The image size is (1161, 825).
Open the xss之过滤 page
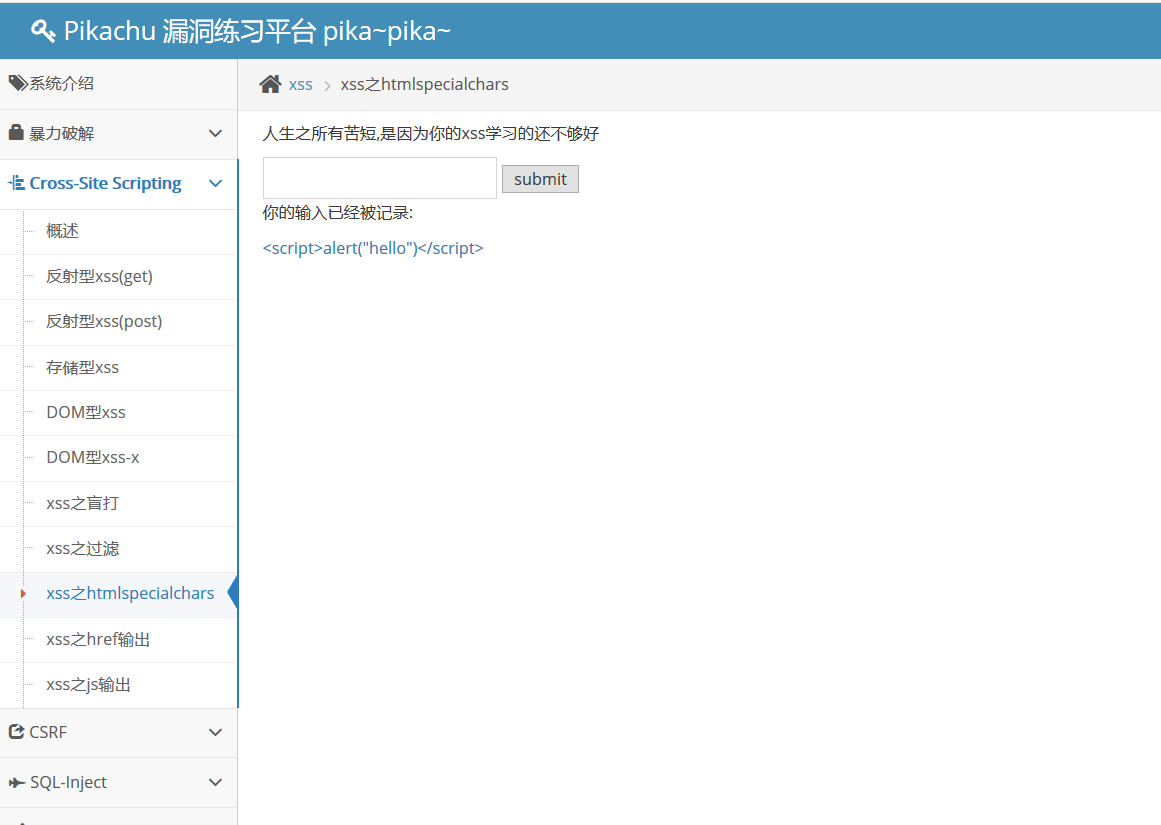coord(82,549)
